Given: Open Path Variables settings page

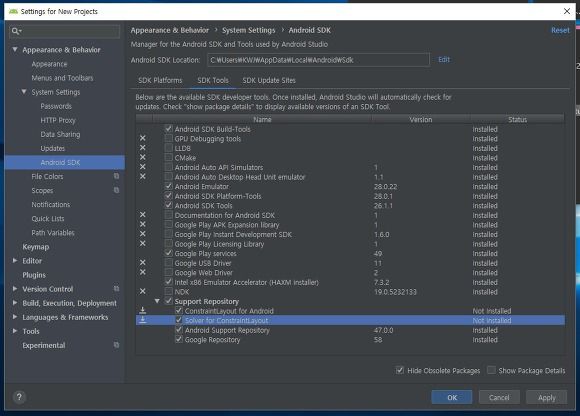Looking at the screenshot, I should point(53,233).
